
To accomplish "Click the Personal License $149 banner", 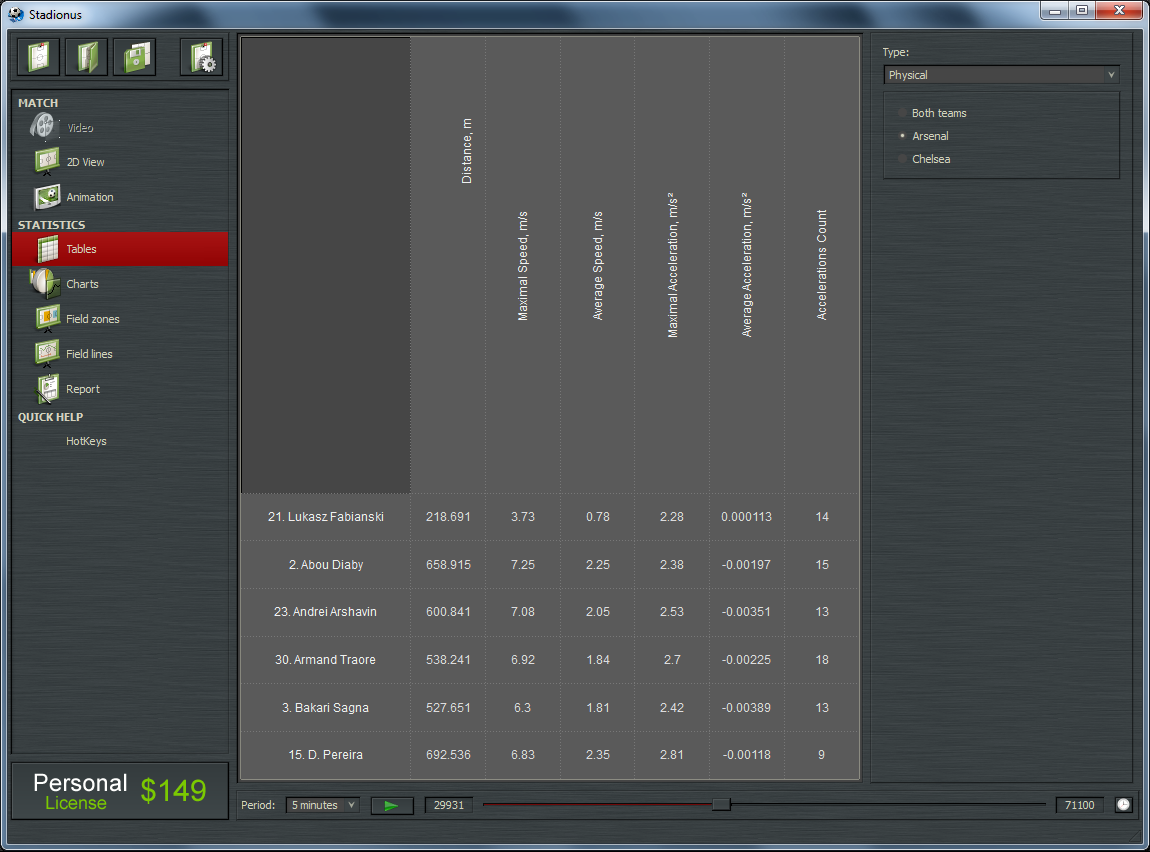I will point(120,791).
